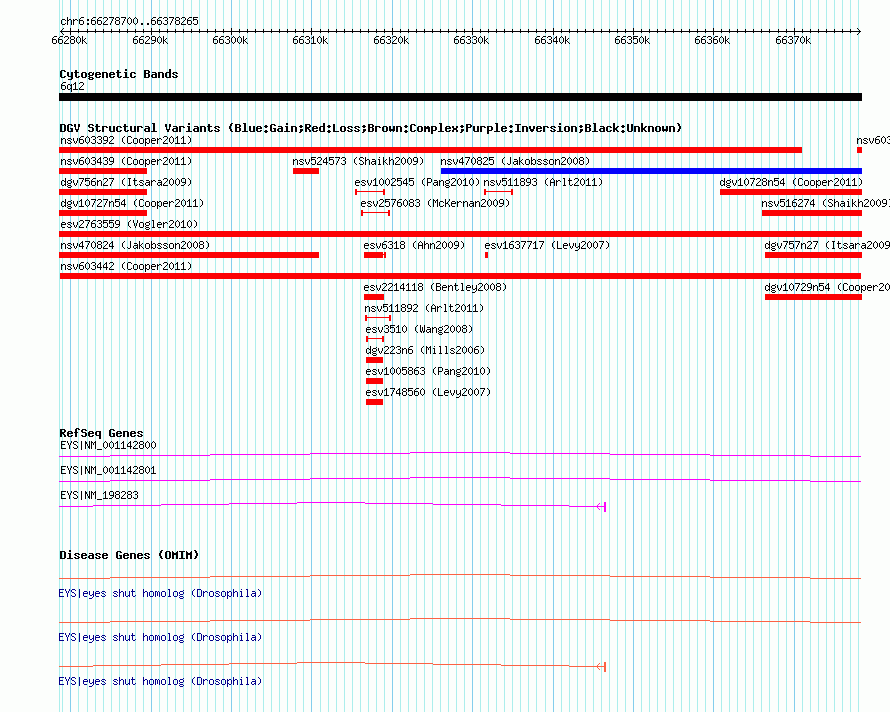Open variant esv2763559 (Vogler2010)
The width and height of the screenshot is (890, 712).
click(x=129, y=224)
